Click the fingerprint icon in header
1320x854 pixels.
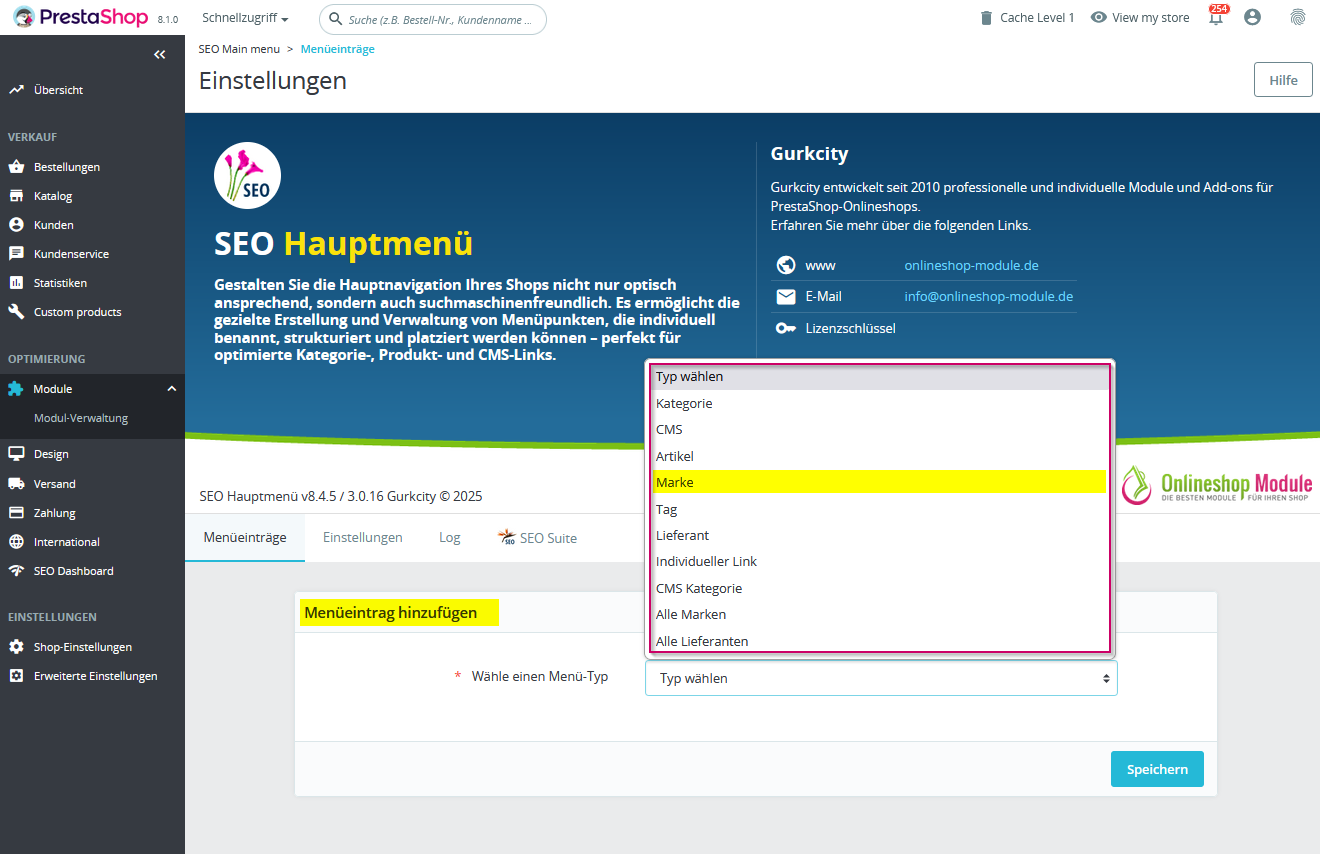(x=1298, y=17)
